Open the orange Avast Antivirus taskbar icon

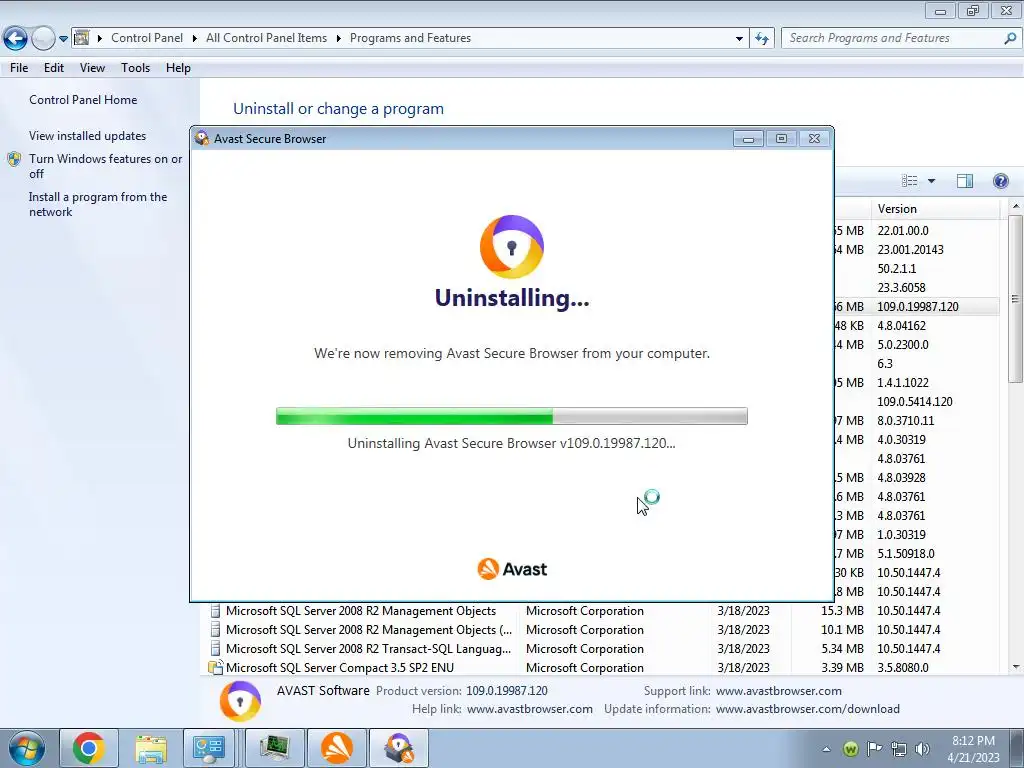pyautogui.click(x=337, y=748)
